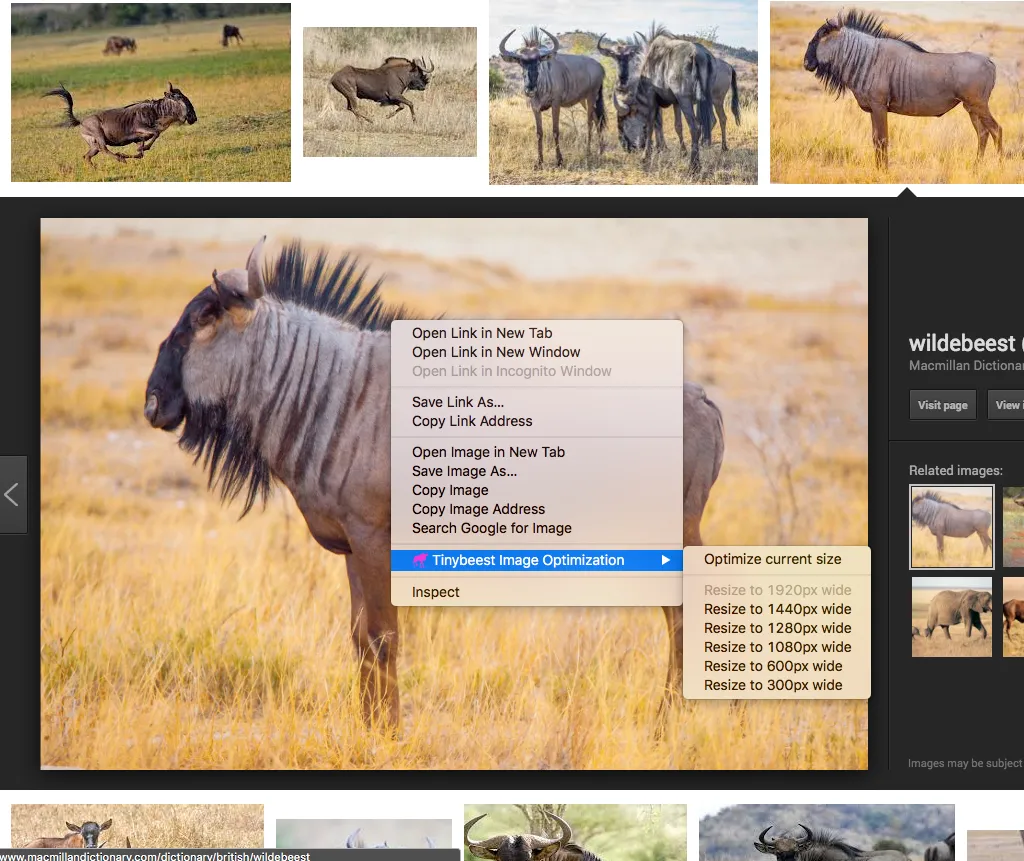Screen dimensions: 1024x861
Task: Click the Visit page button
Action: [x=941, y=404]
